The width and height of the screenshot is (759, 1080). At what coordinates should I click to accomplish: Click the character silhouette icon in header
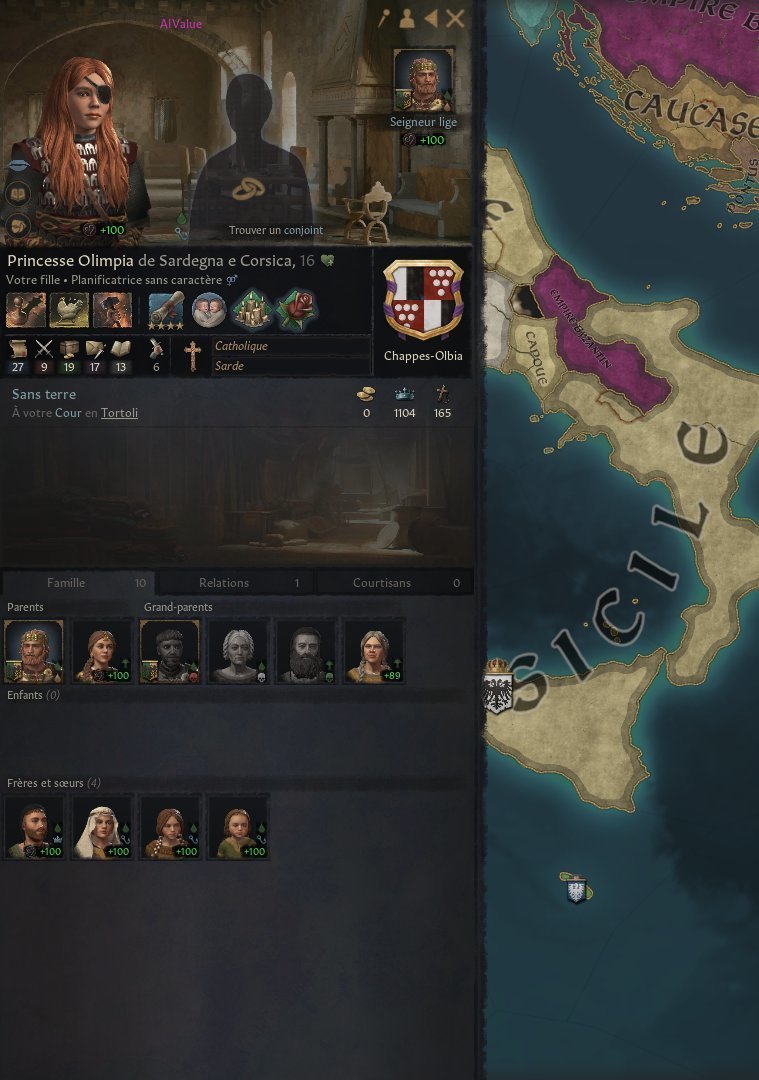(x=407, y=19)
